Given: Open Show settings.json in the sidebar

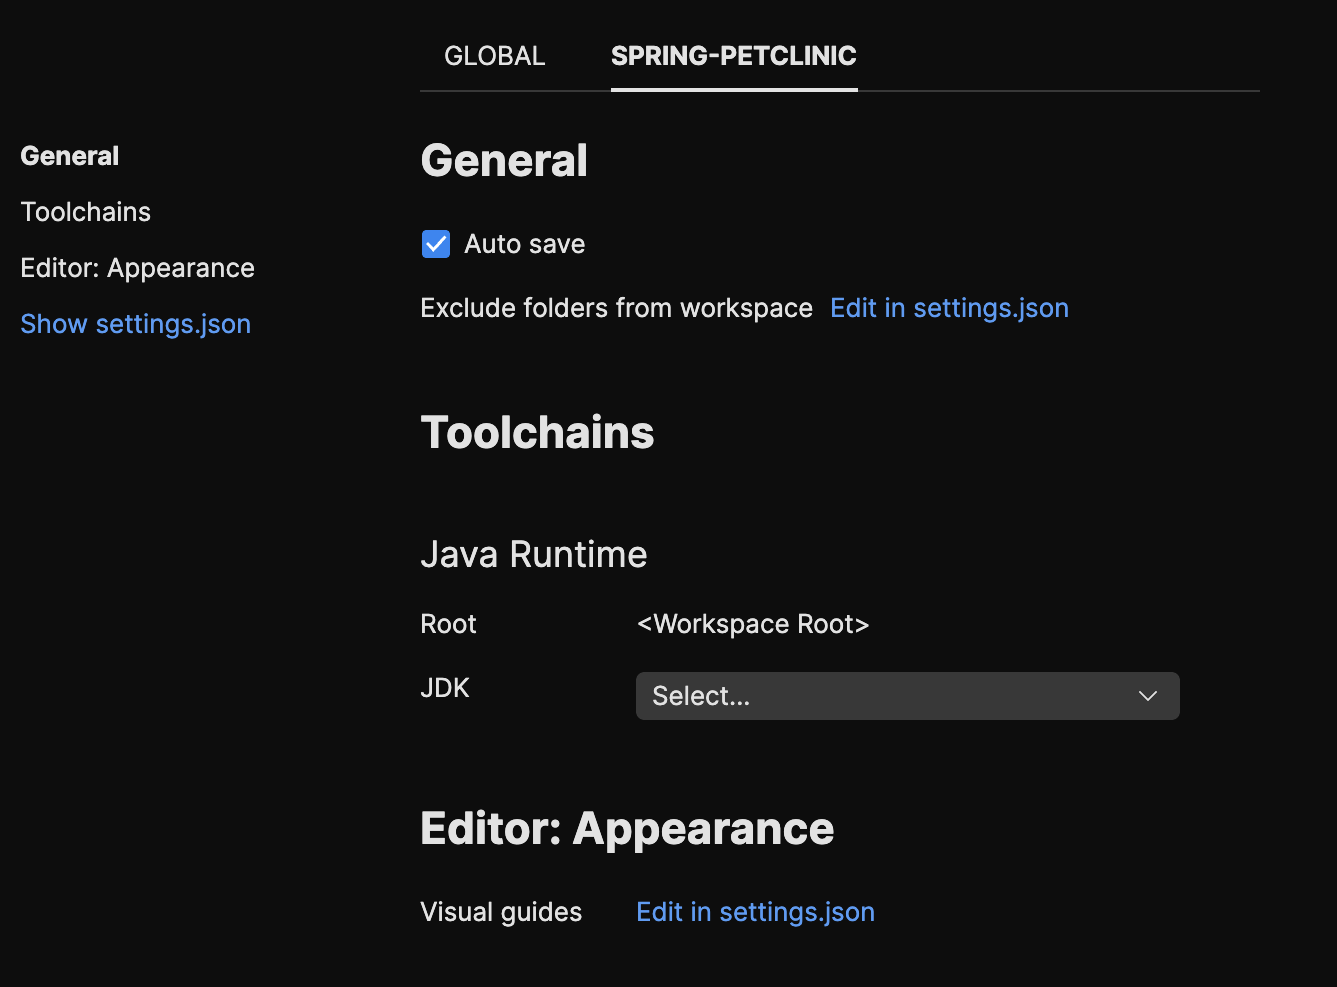Looking at the screenshot, I should (x=135, y=323).
